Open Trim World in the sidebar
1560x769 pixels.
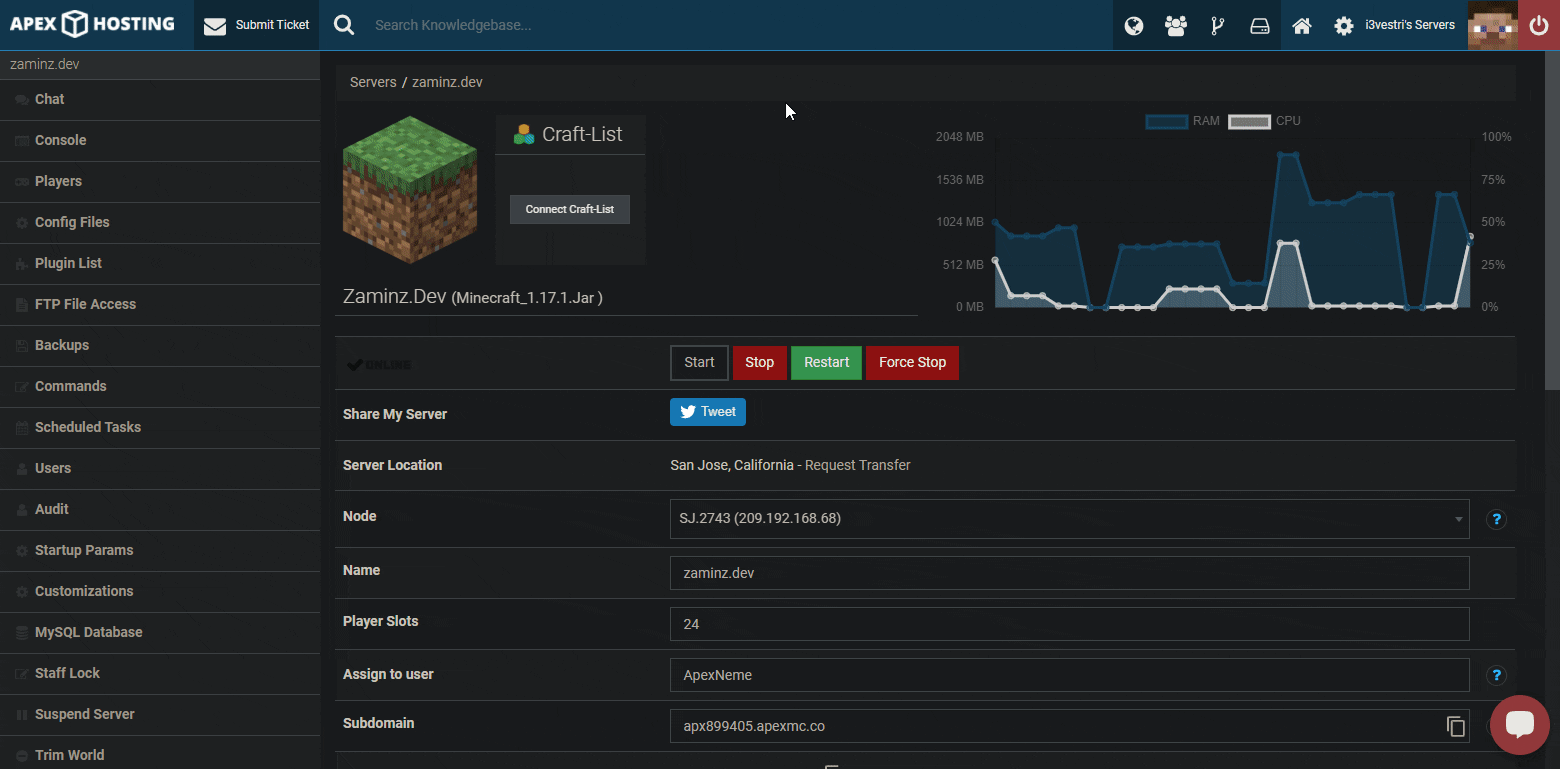tap(160, 755)
